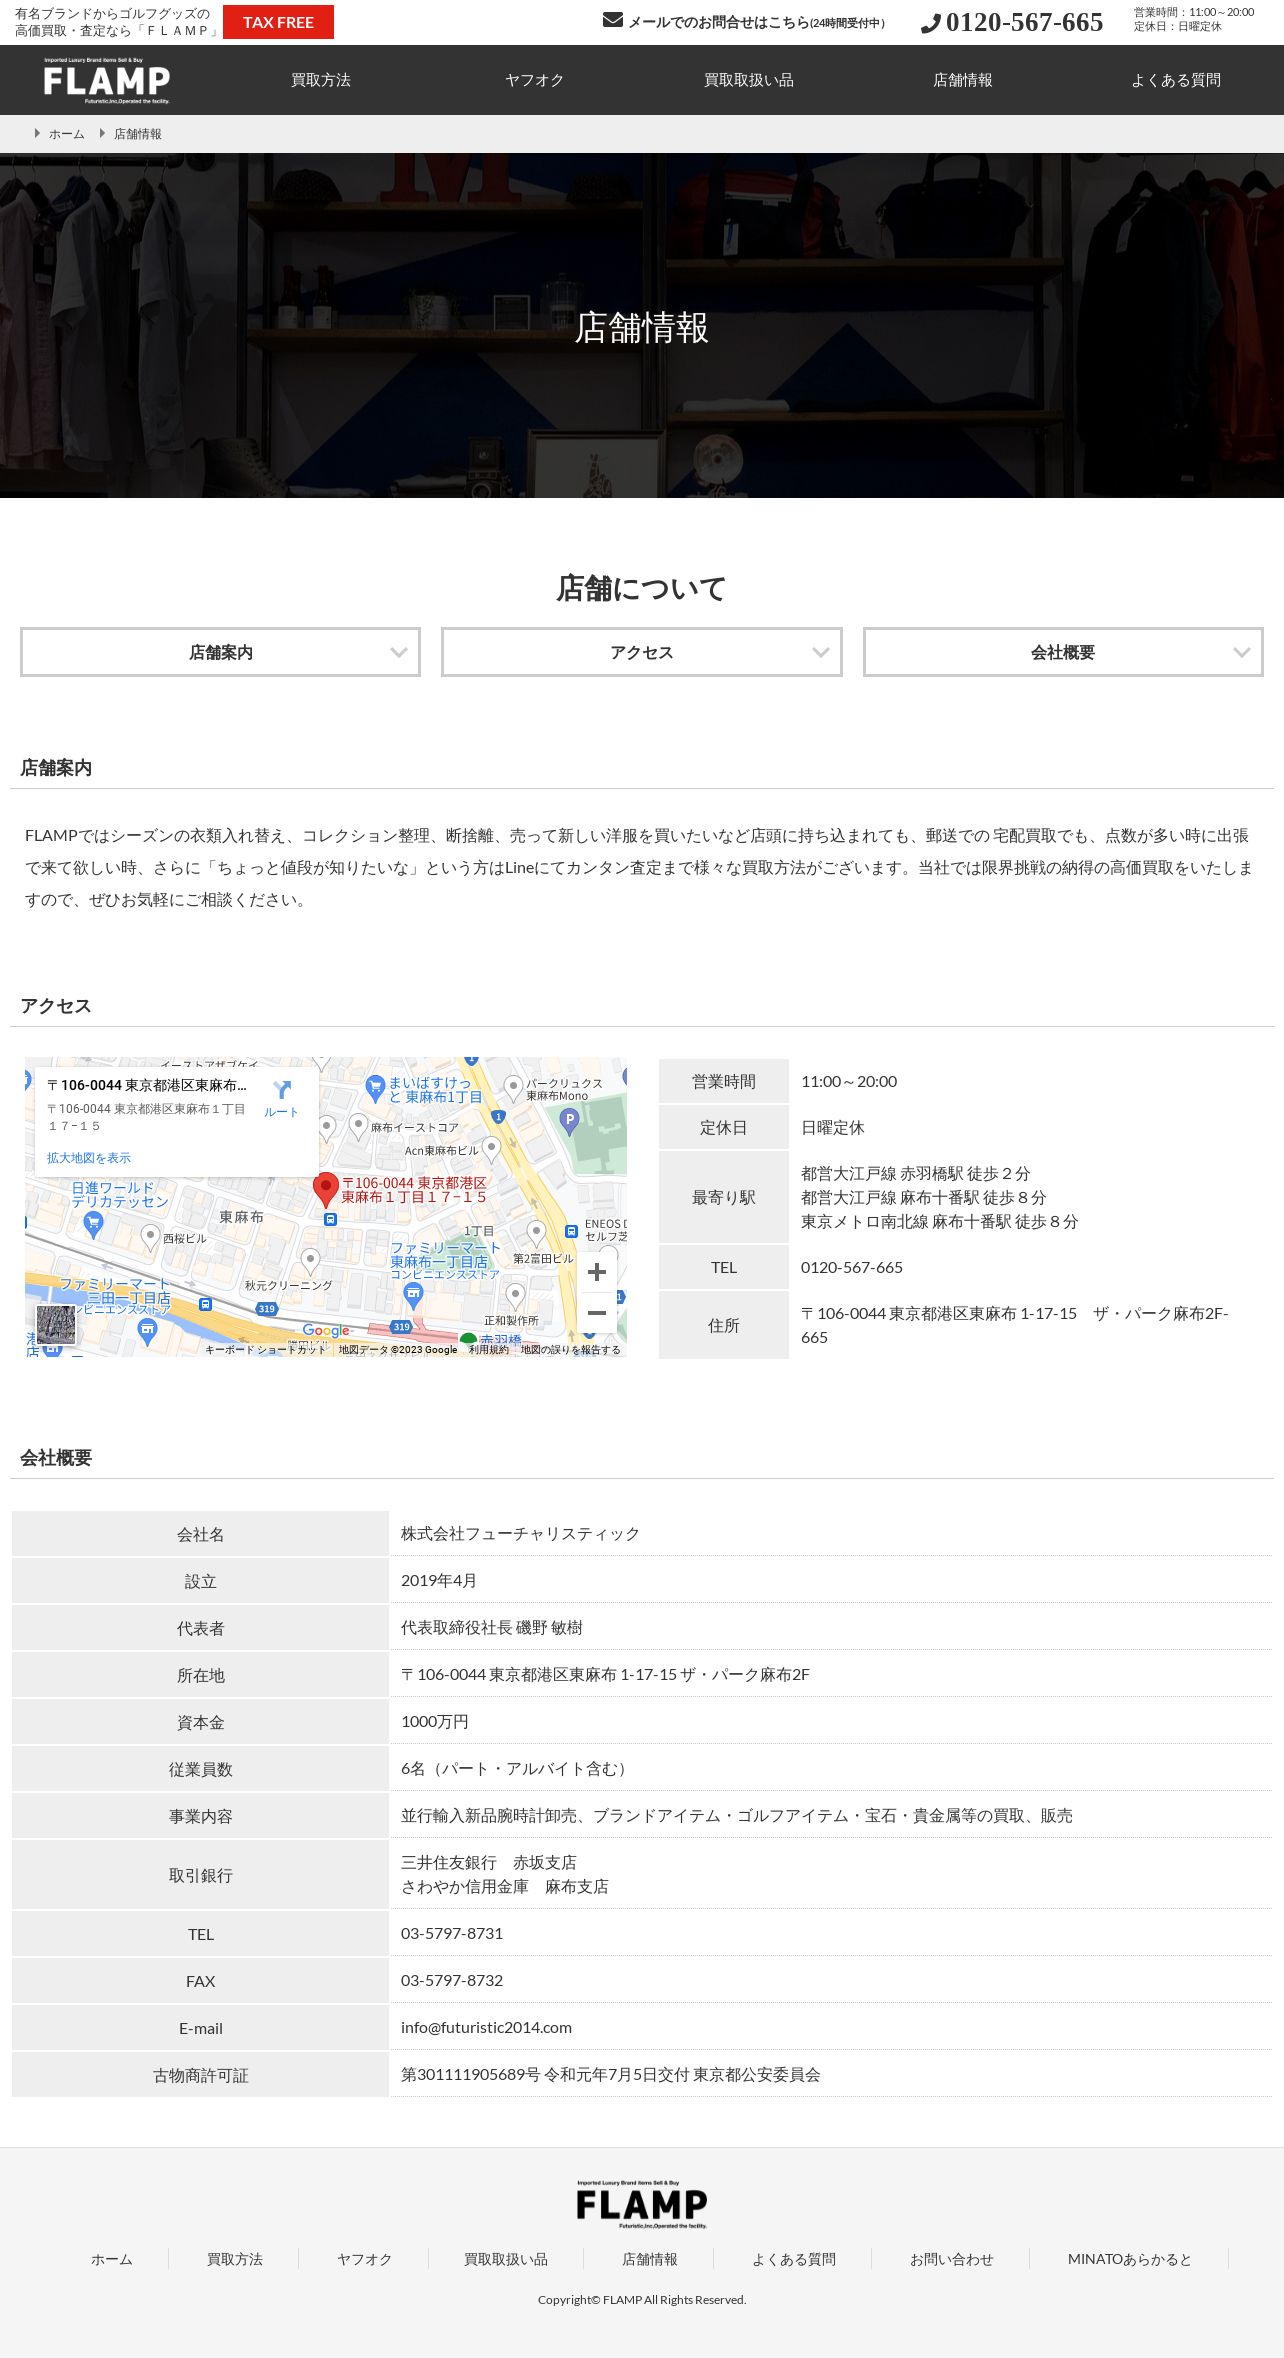1284x2358 pixels.
Task: Click キーボード ショートカット on the map
Action: click(x=266, y=1350)
